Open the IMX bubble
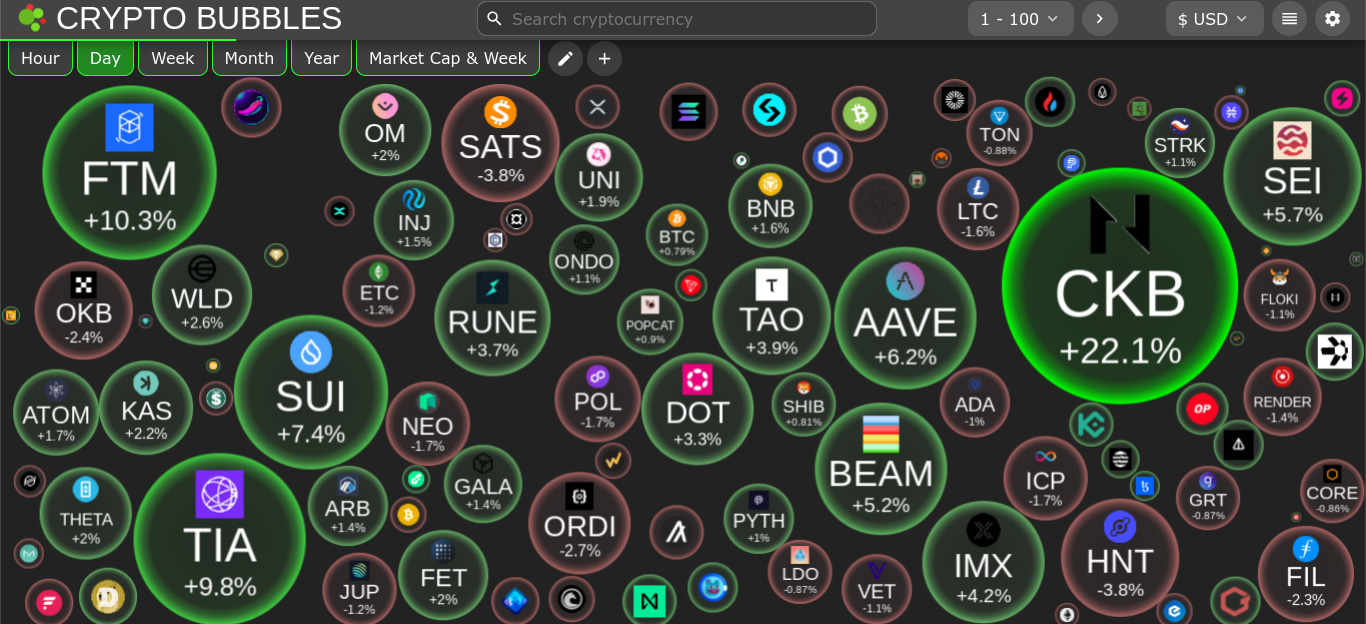This screenshot has height=624, width=1366. [x=983, y=562]
